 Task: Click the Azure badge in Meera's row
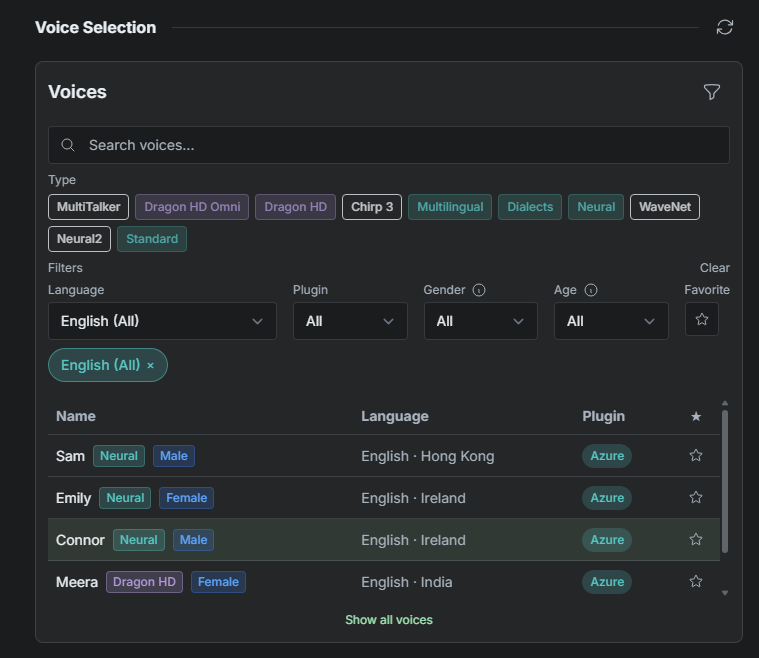pos(607,581)
